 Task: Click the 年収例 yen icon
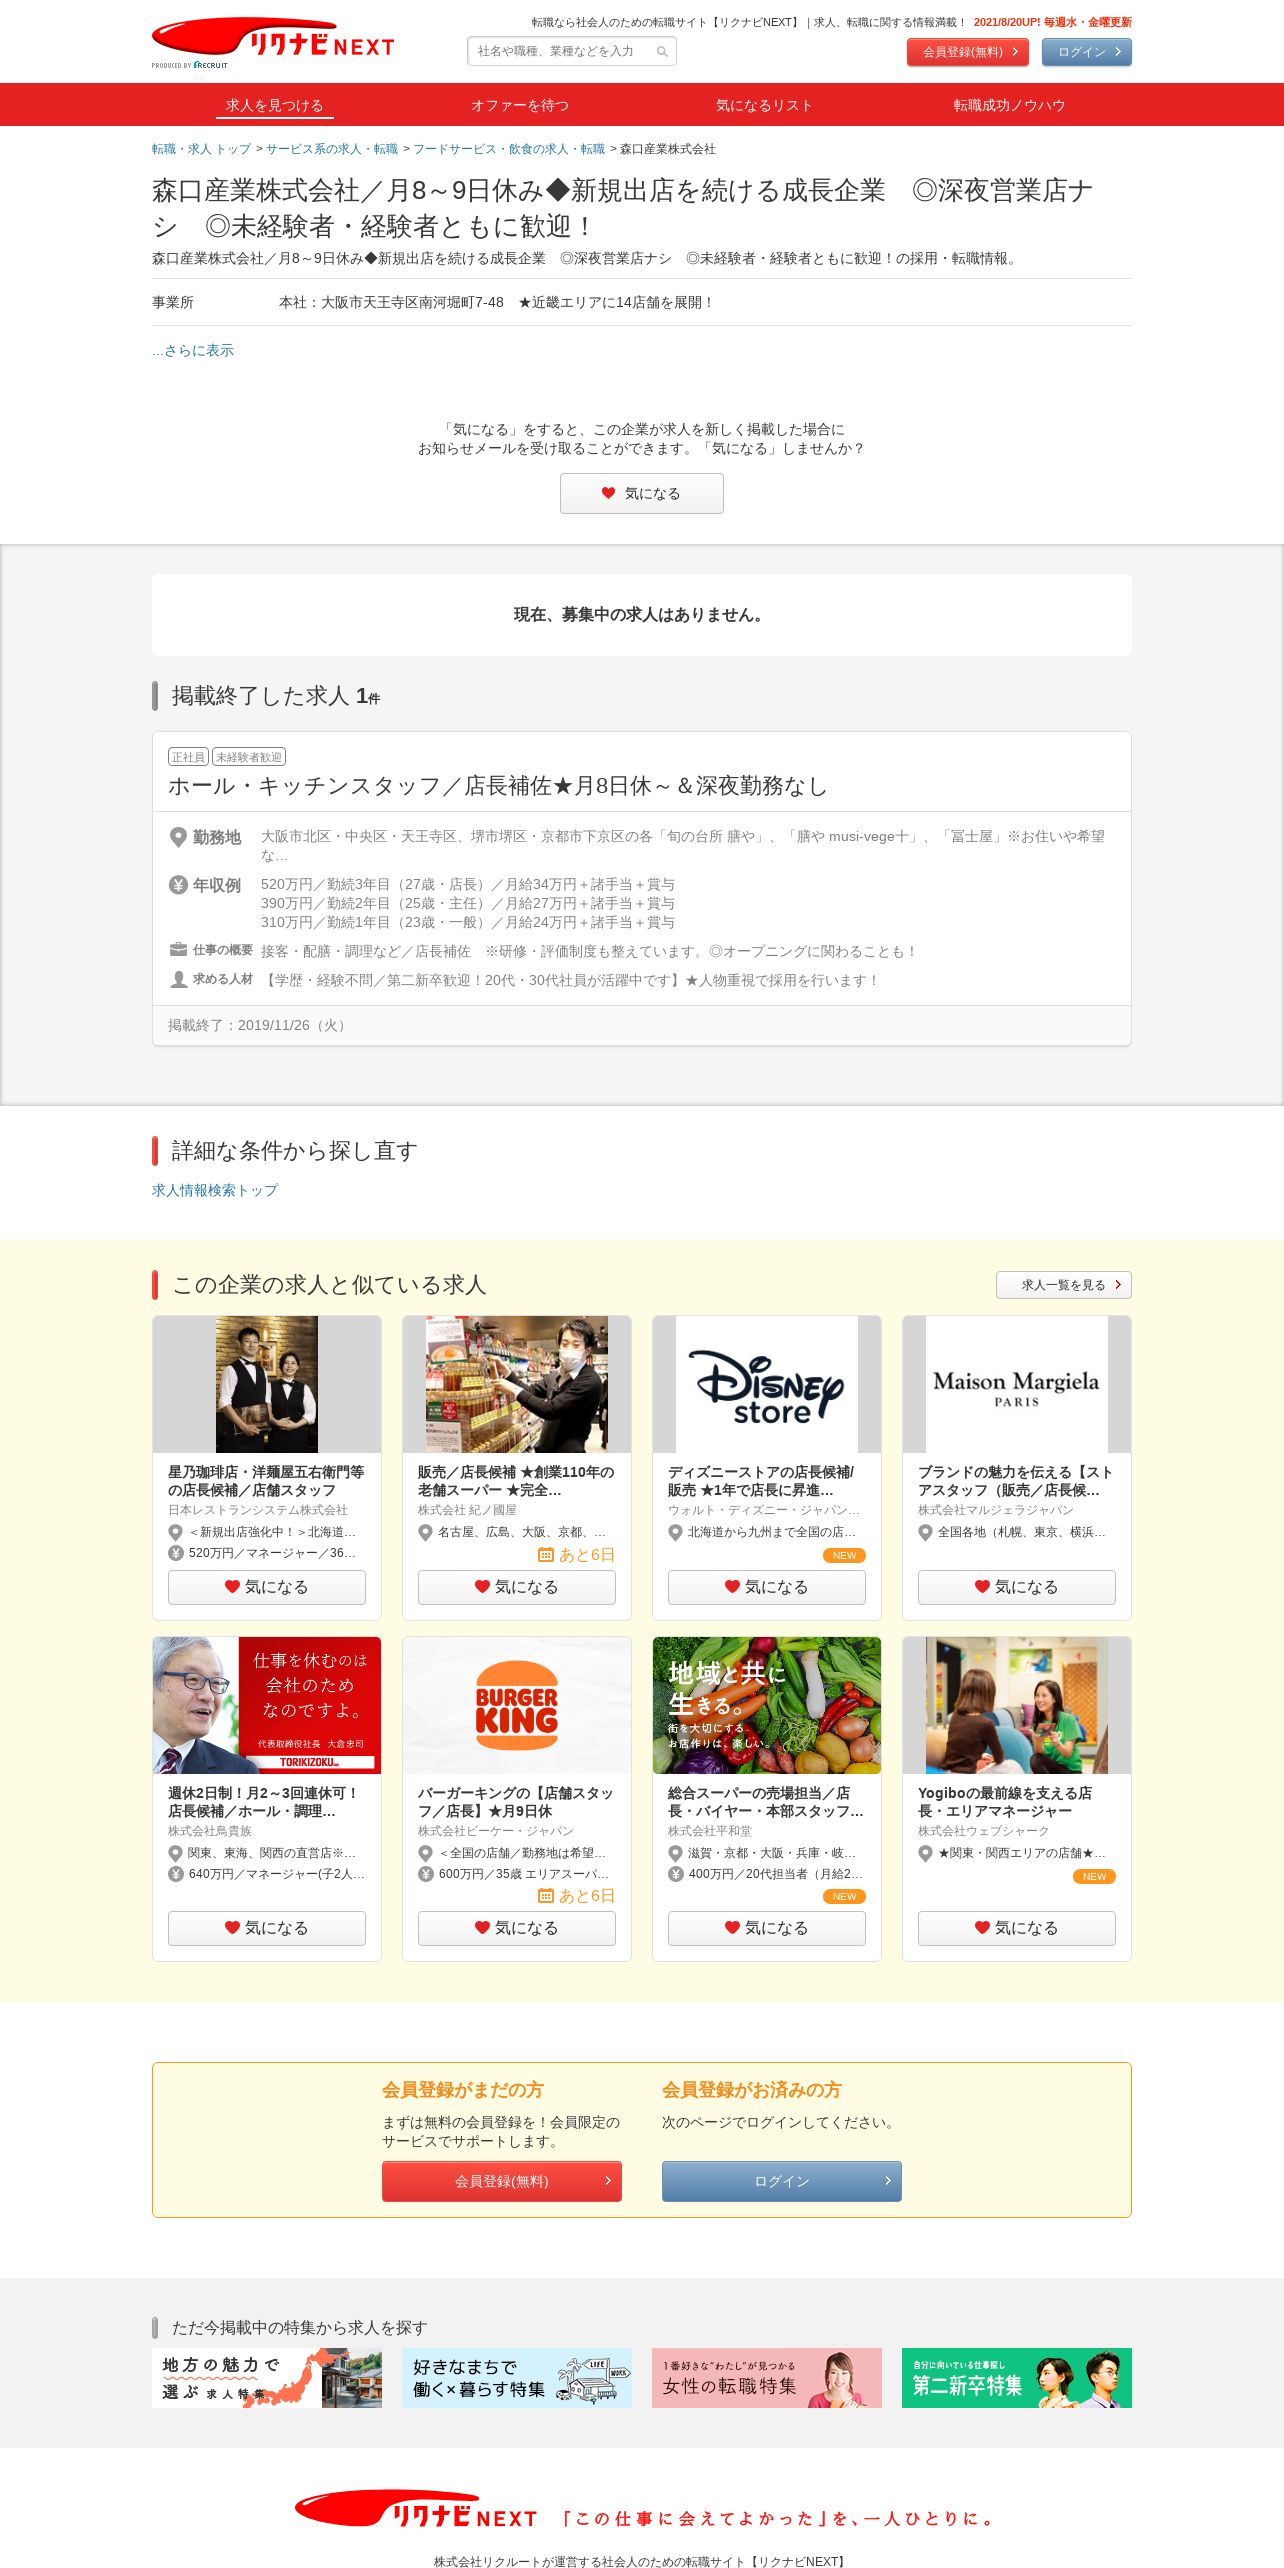pyautogui.click(x=178, y=884)
